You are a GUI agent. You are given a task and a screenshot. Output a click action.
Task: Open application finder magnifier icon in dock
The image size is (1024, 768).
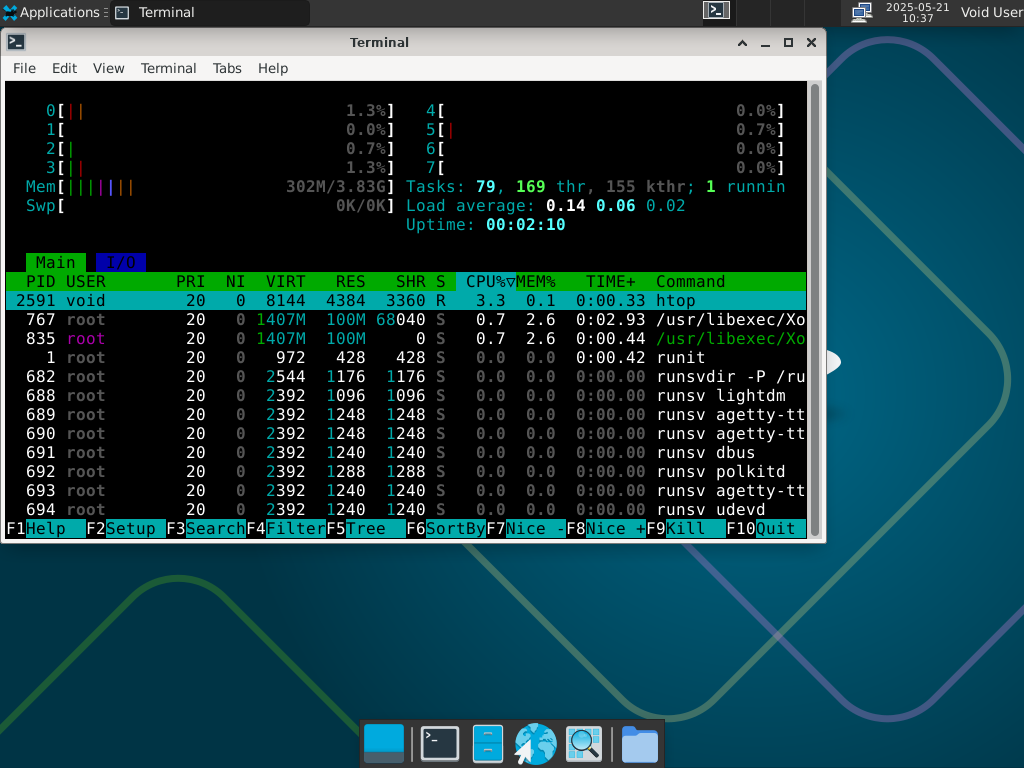pos(583,744)
